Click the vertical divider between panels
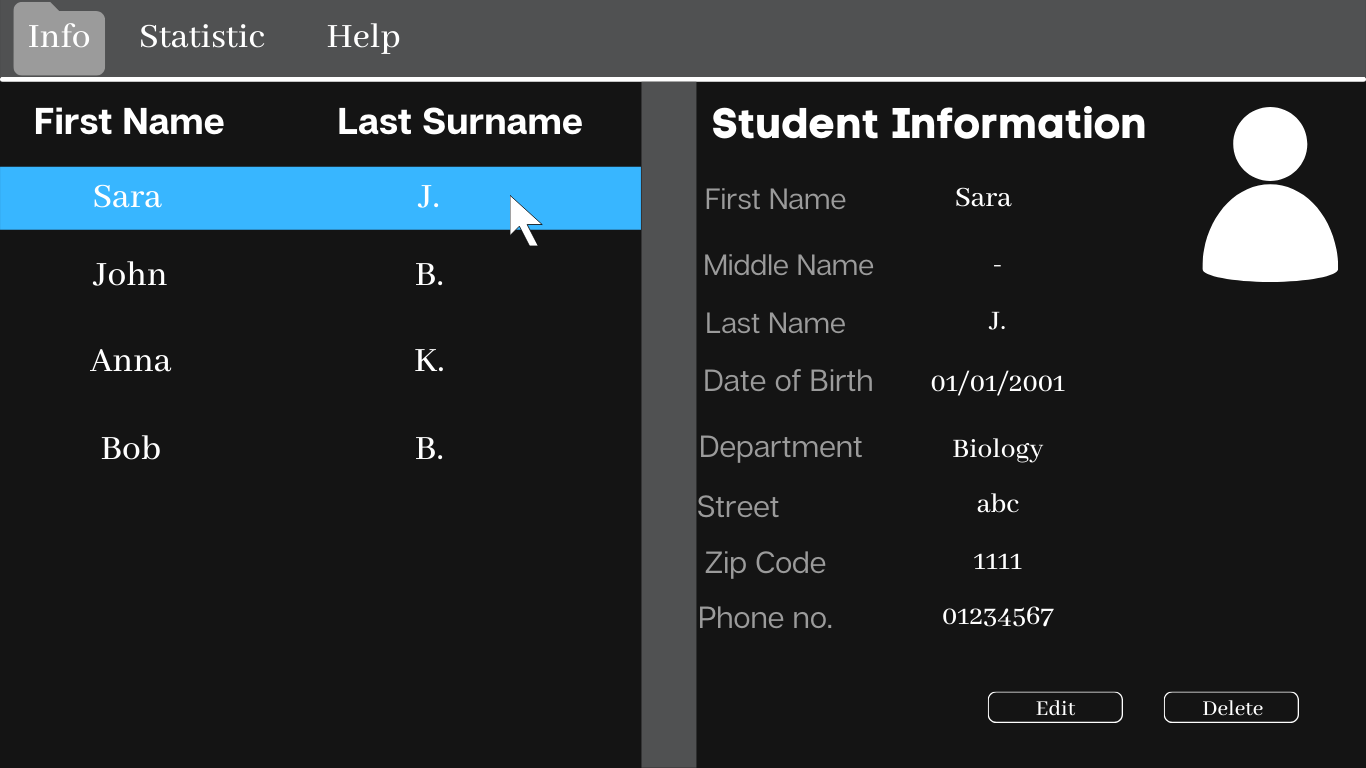1366x768 pixels. coord(668,420)
